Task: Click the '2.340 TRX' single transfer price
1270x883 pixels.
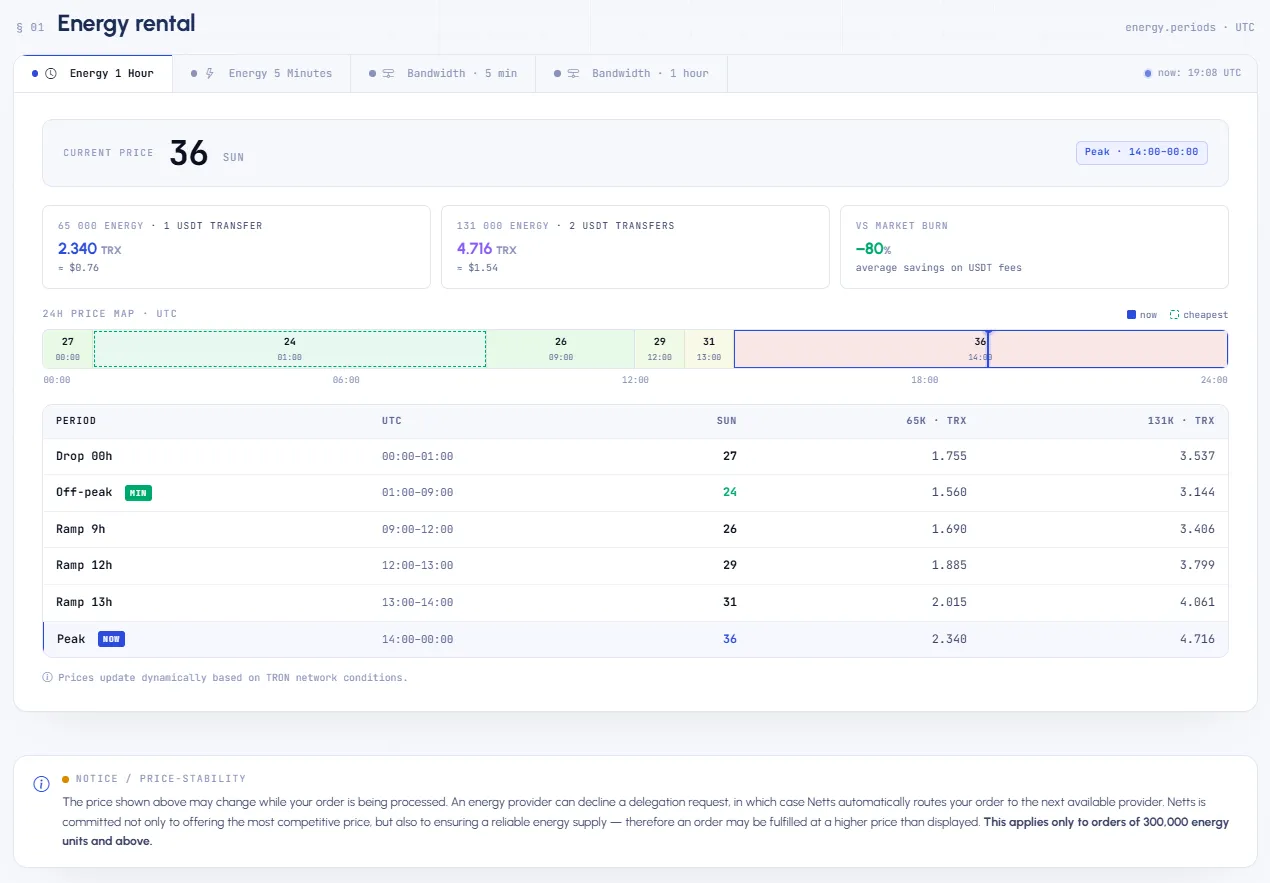Action: click(89, 248)
